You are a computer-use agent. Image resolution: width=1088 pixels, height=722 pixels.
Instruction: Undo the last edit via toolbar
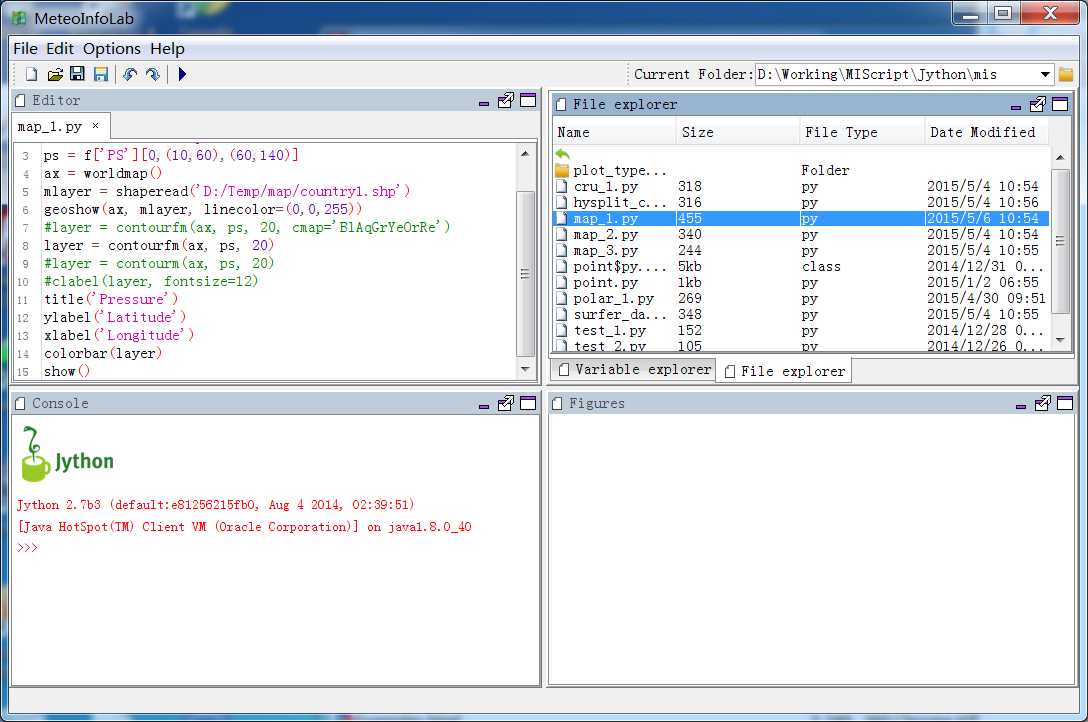(x=130, y=74)
